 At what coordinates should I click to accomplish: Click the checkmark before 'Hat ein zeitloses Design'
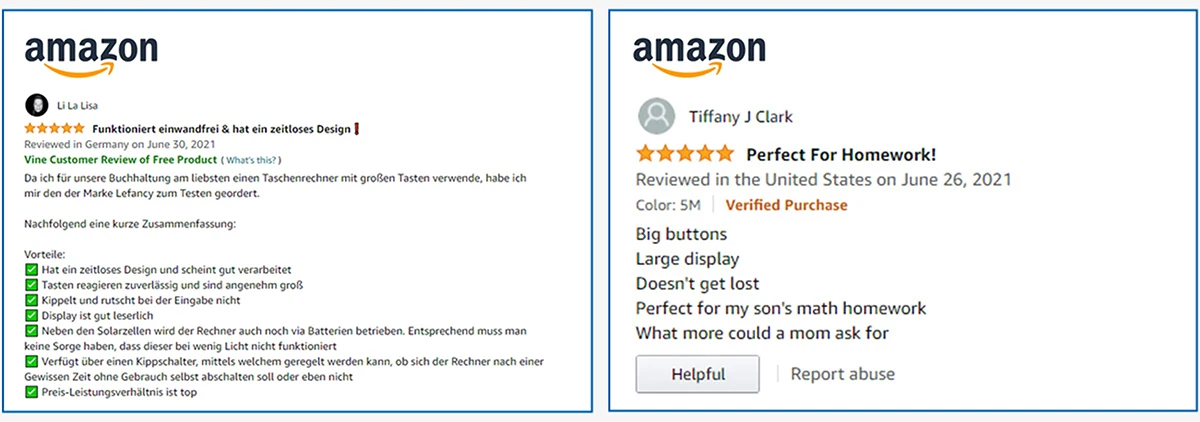pyautogui.click(x=31, y=269)
